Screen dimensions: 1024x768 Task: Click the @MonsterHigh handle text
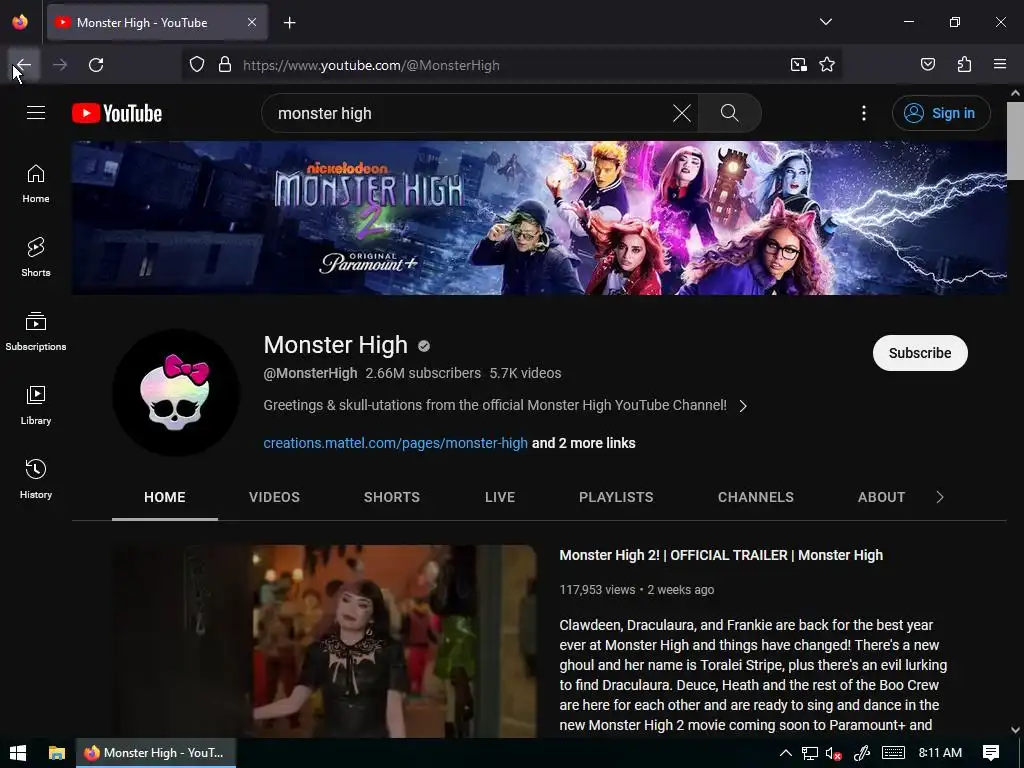pyautogui.click(x=310, y=373)
